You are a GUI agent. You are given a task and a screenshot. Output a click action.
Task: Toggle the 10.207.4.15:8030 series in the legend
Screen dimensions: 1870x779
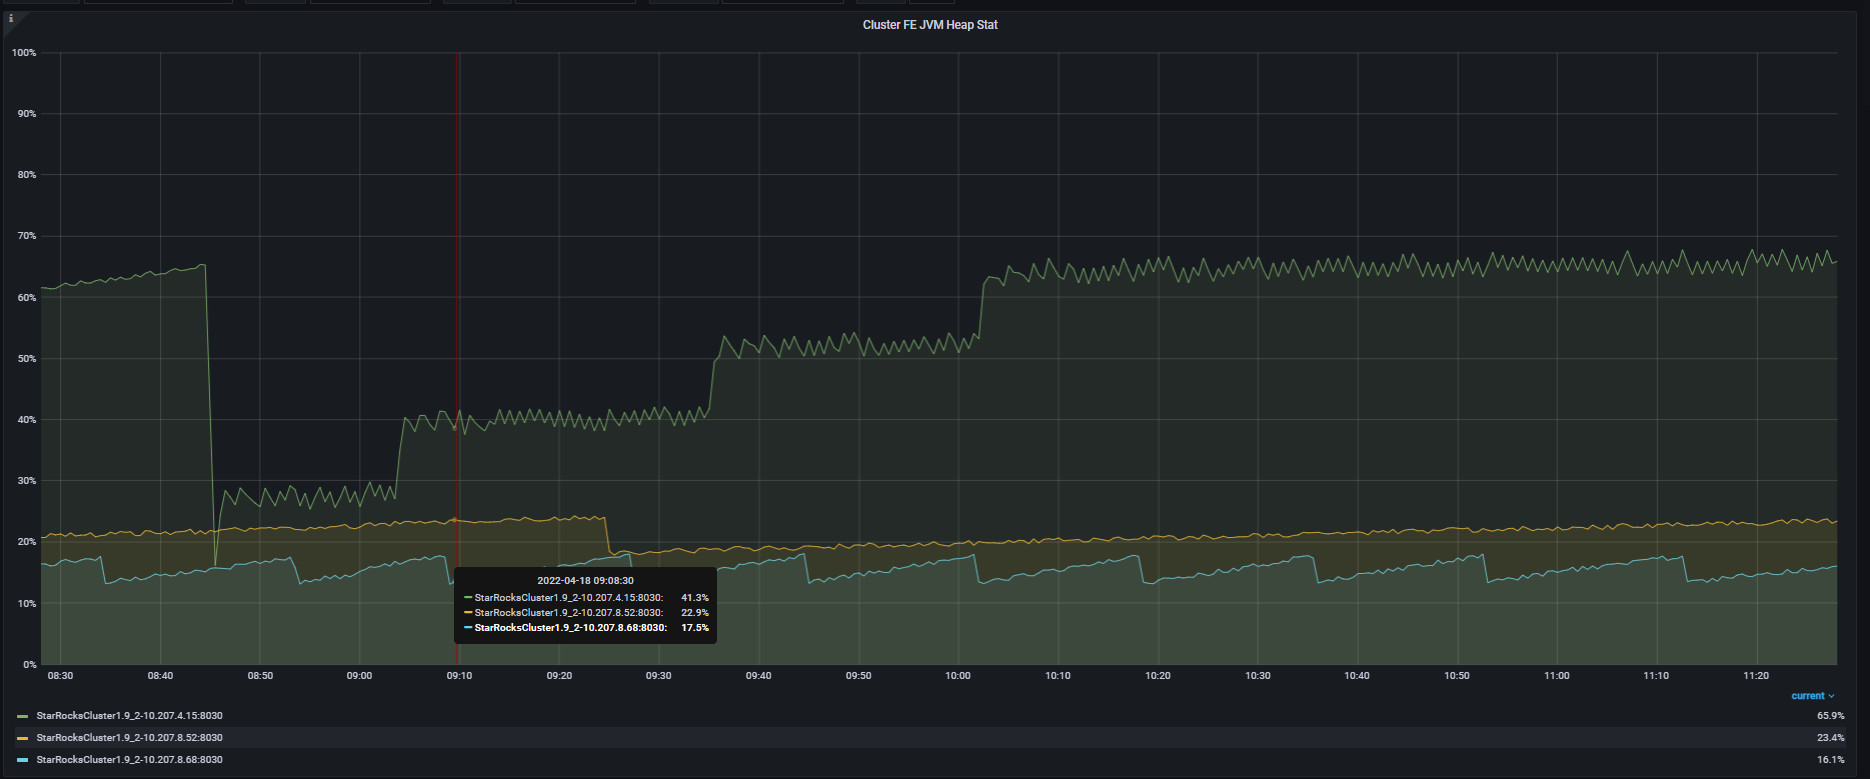(130, 716)
